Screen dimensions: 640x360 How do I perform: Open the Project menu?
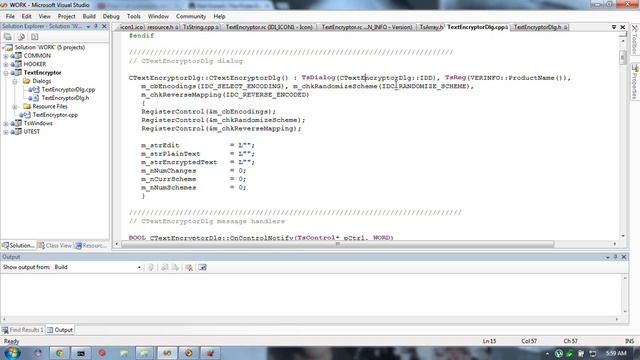click(67, 16)
